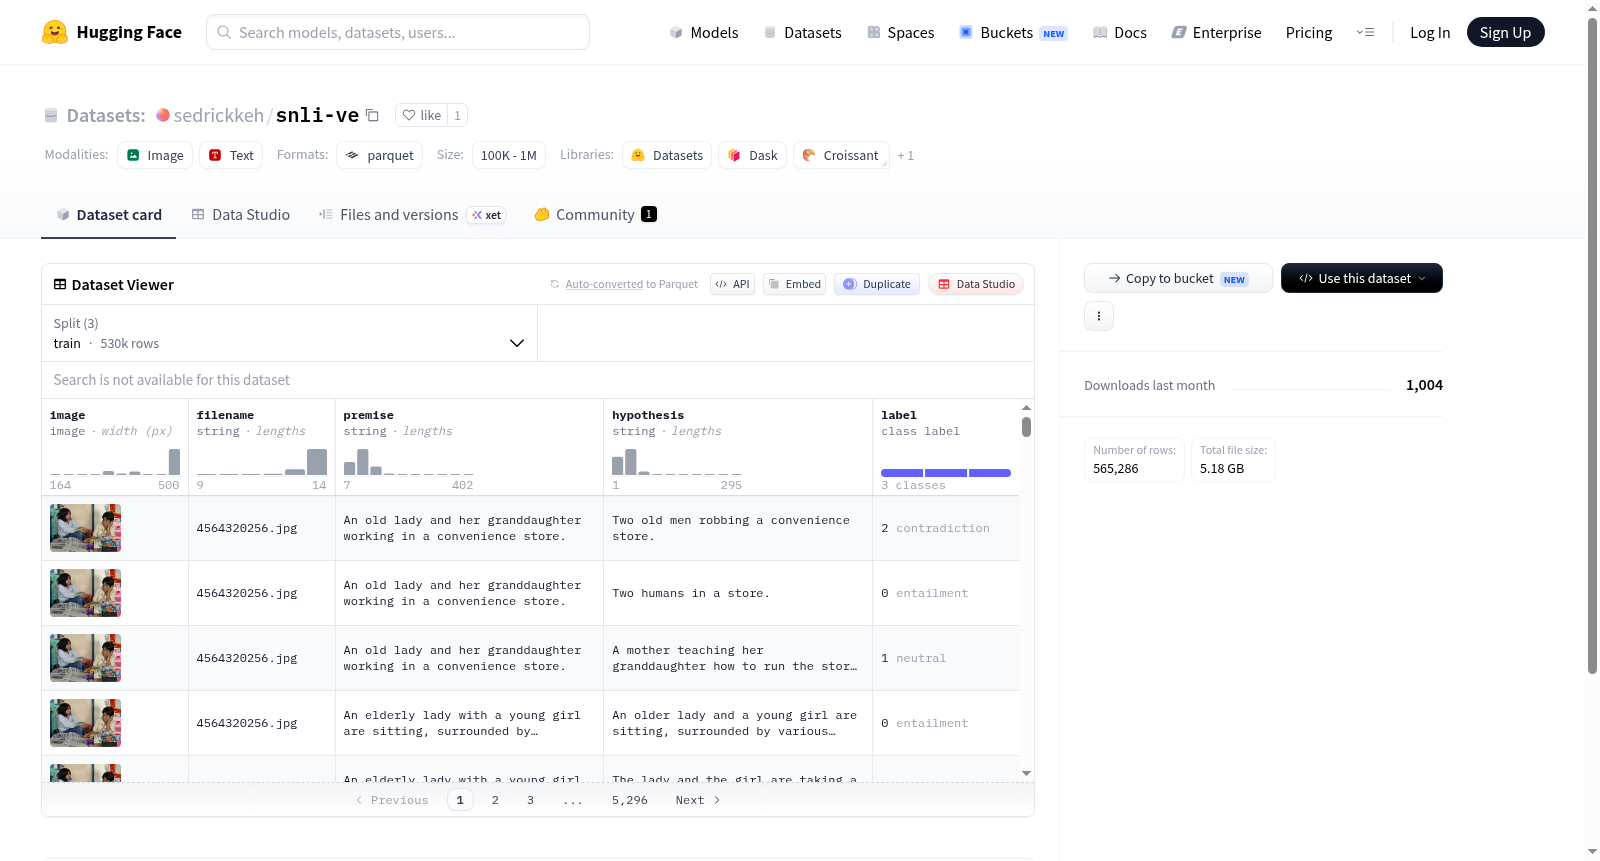This screenshot has height=861, width=1600.
Task: Open Datasets in top navigation
Action: click(802, 32)
